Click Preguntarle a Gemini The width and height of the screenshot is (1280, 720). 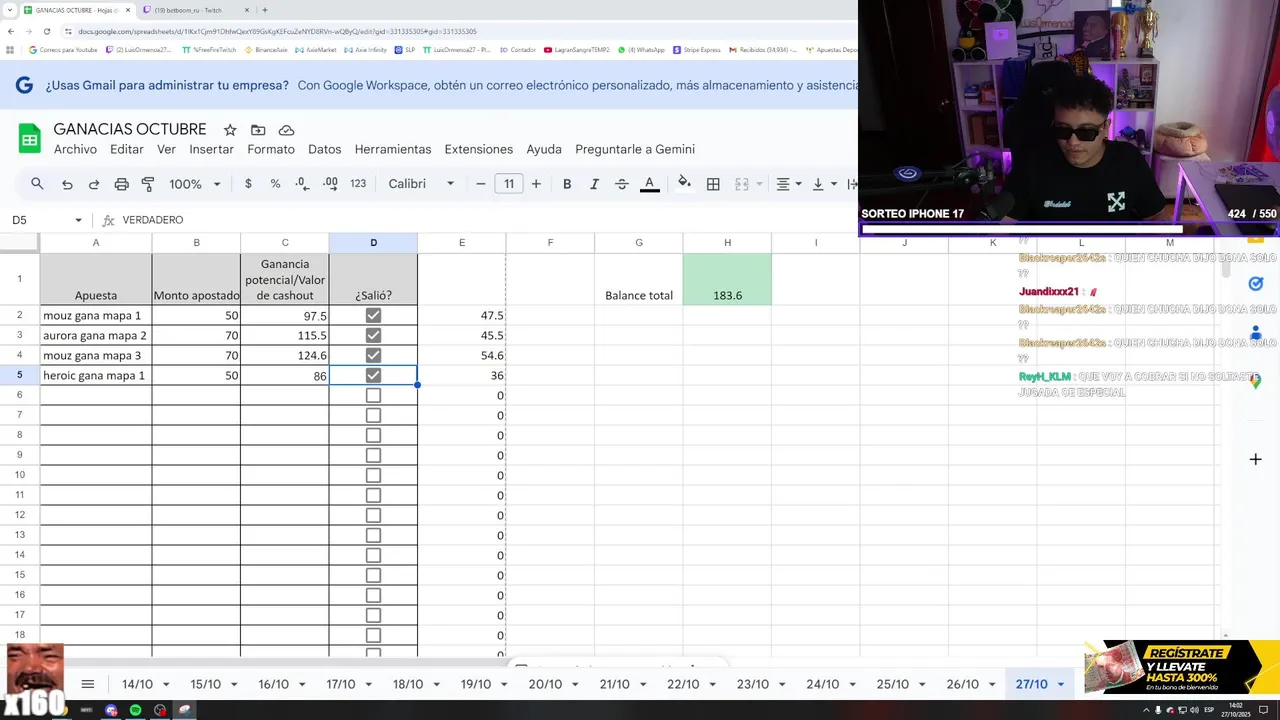click(635, 149)
